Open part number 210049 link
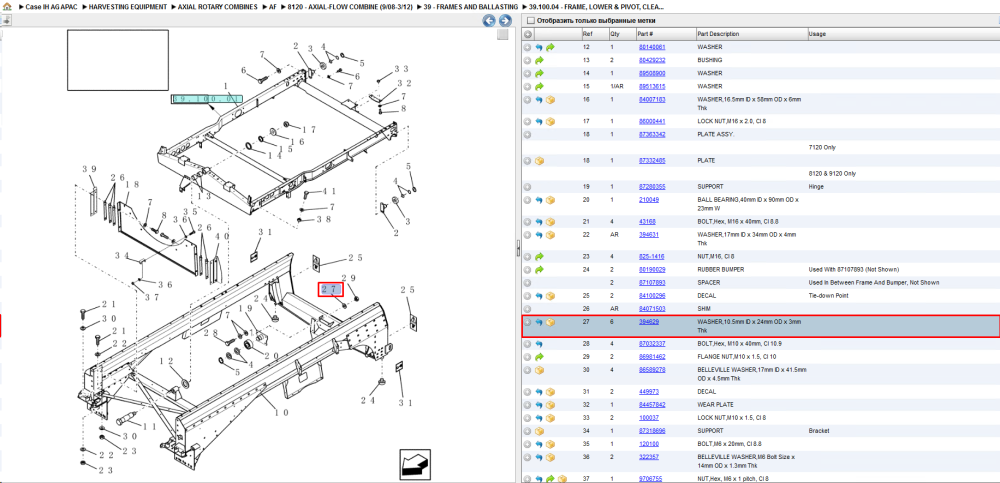The height and width of the screenshot is (483, 1000). 649,200
